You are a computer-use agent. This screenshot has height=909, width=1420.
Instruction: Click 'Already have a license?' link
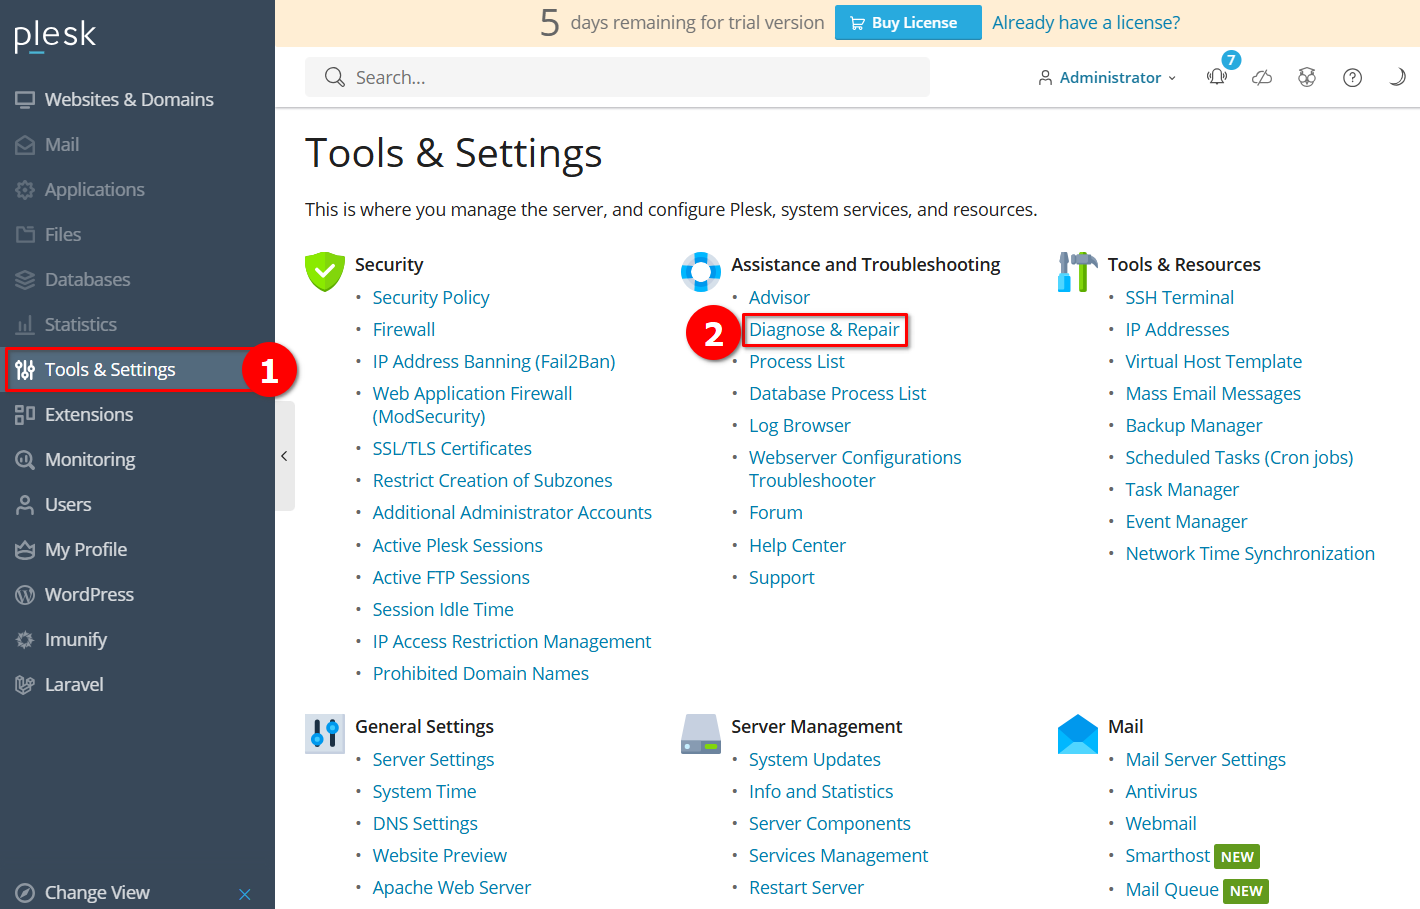pyautogui.click(x=1086, y=22)
